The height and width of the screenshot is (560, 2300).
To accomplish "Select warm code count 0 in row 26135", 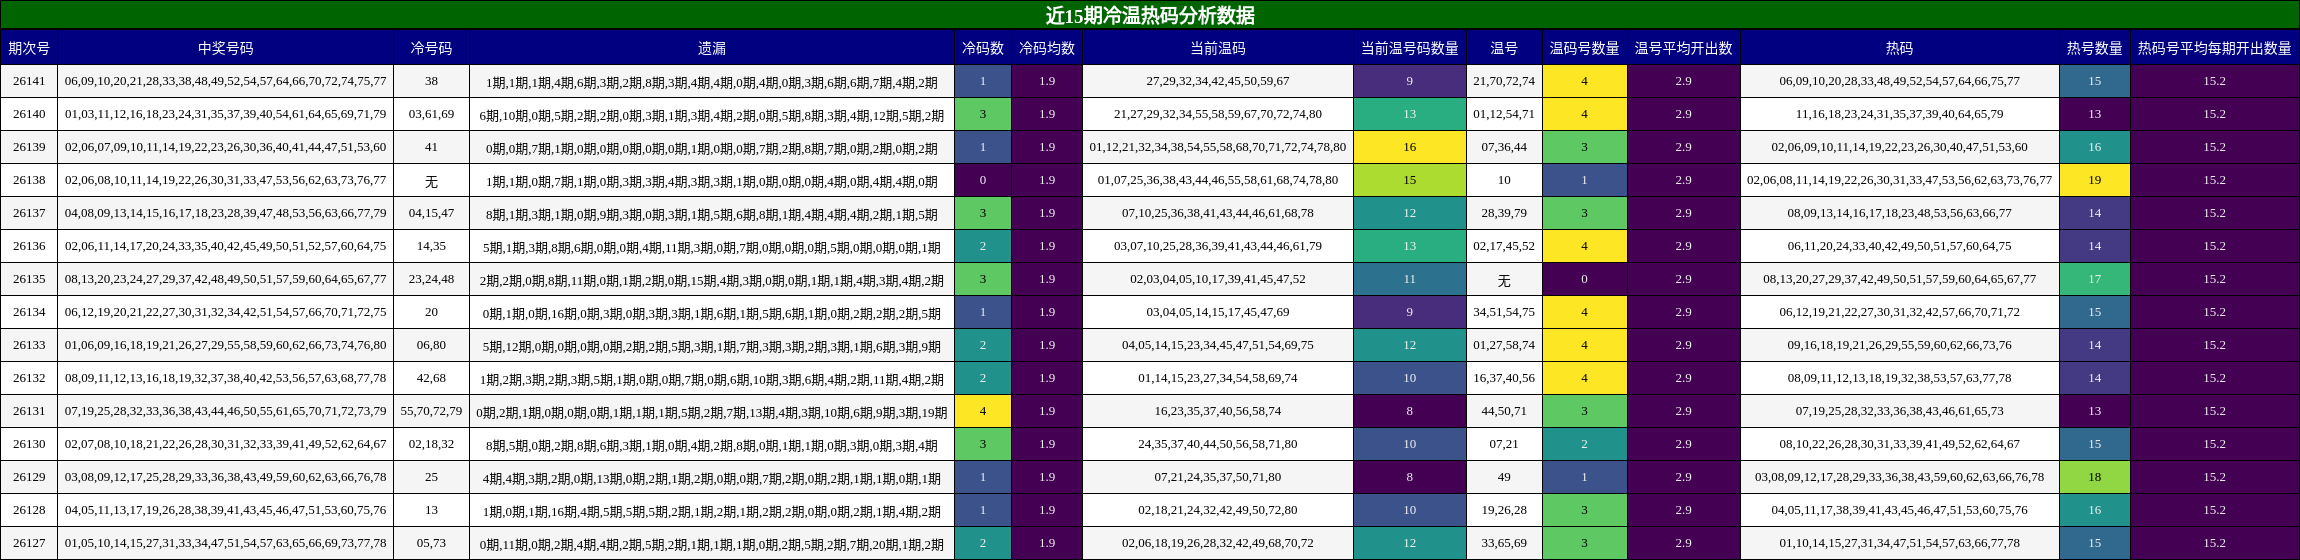I will [1584, 279].
